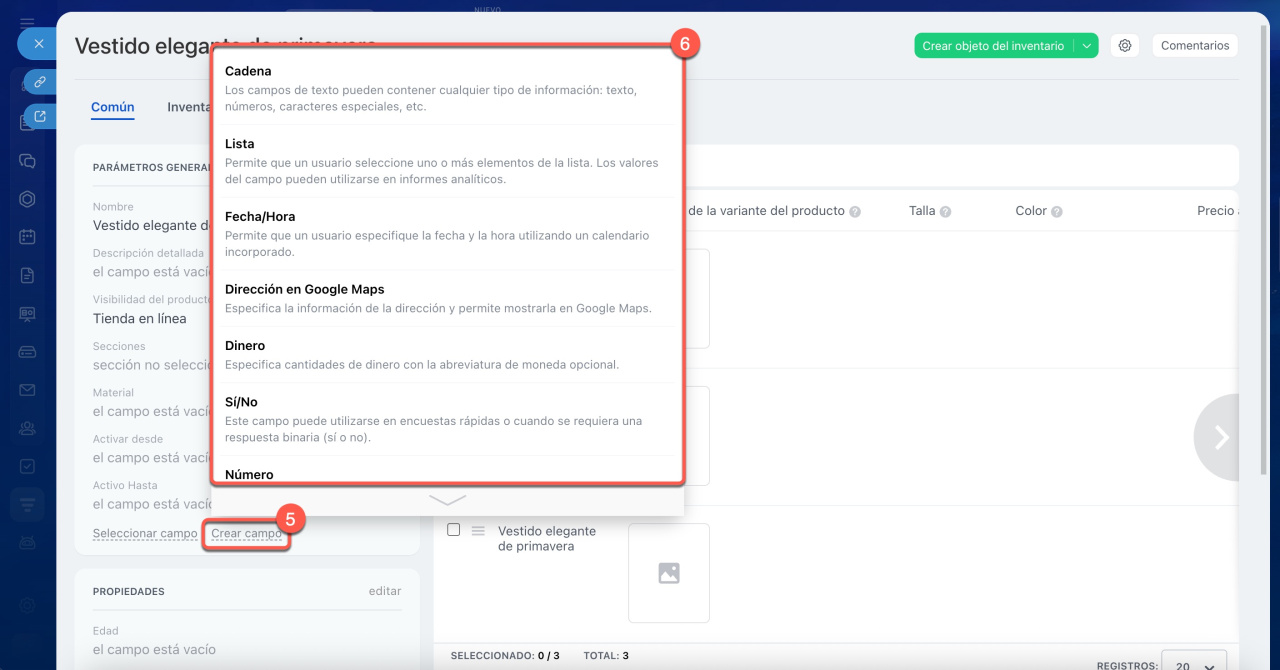Image resolution: width=1280 pixels, height=670 pixels.
Task: Click the image placeholder thumbnail in the bottom row
Action: point(668,573)
